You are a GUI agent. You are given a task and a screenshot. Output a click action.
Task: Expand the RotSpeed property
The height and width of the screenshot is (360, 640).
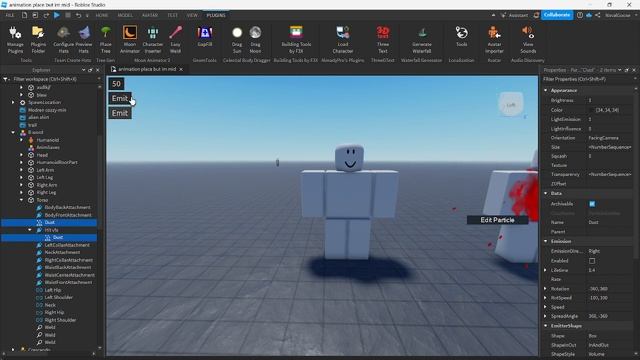546,298
